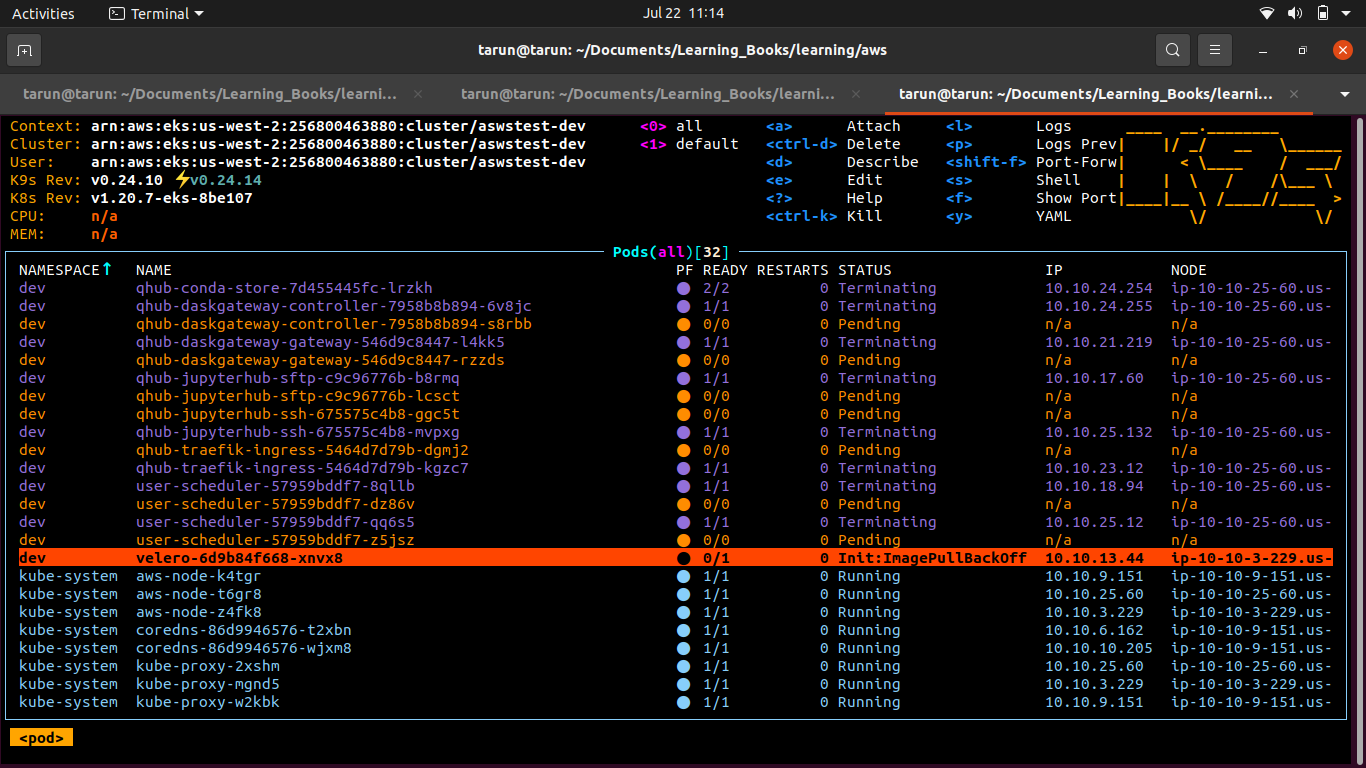Click the NAME column header
The width and height of the screenshot is (1366, 768).
(x=154, y=270)
